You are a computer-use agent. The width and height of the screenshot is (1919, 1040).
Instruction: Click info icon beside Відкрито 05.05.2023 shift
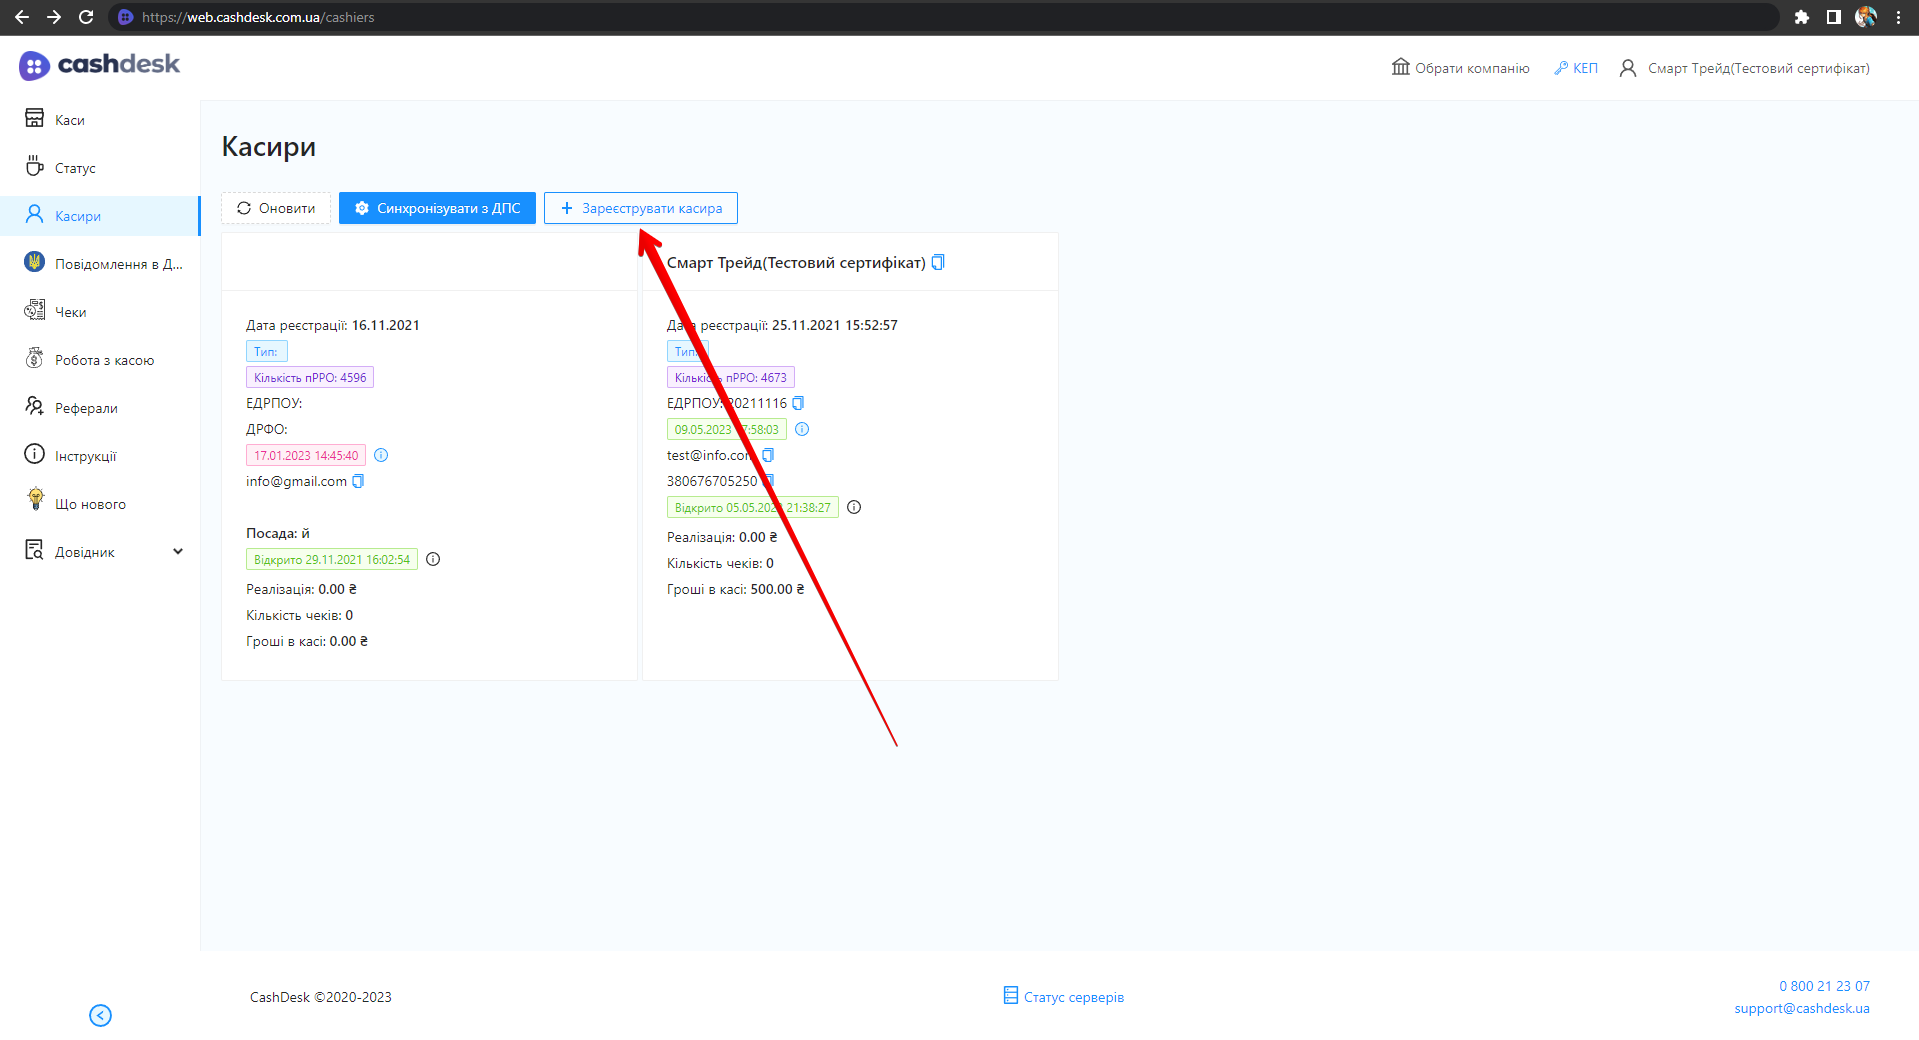854,507
